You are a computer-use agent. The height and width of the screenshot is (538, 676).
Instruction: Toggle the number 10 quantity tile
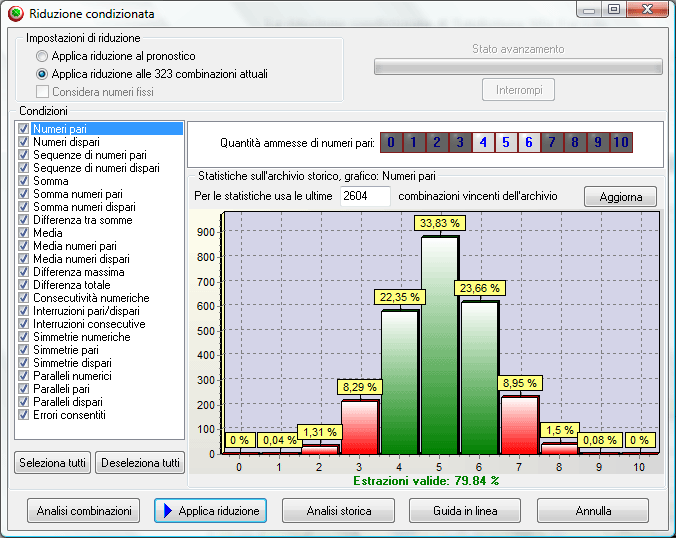pos(621,142)
